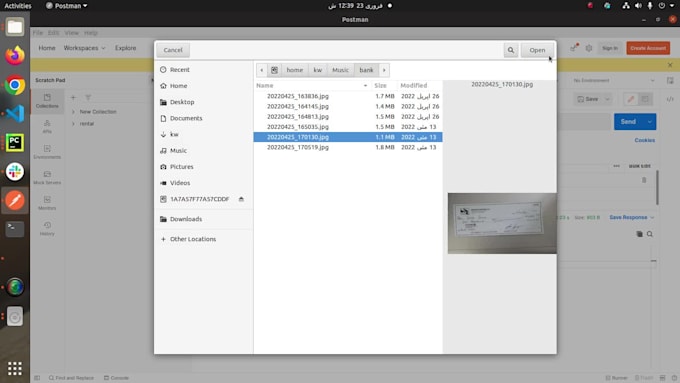The width and height of the screenshot is (680, 383).
Task: Select file 20220425_164145.jpg
Action: (x=348, y=106)
